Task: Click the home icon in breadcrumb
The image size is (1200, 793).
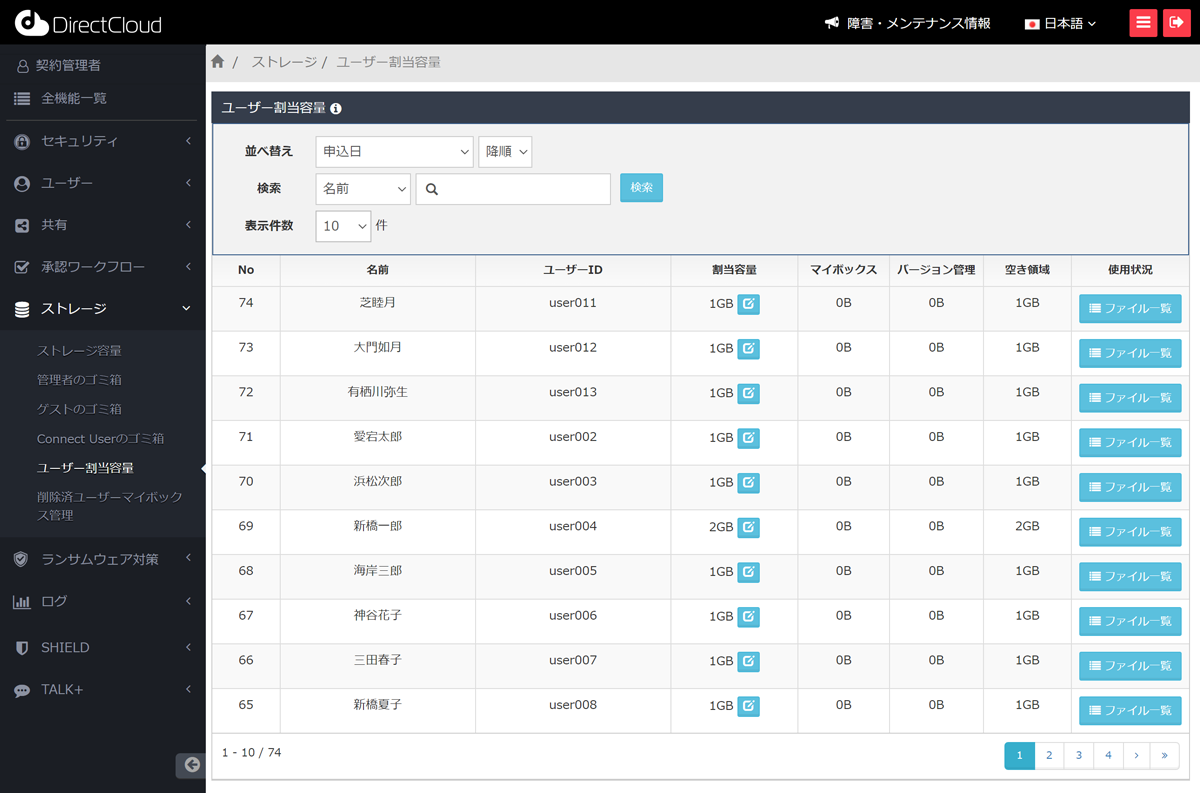Action: [218, 62]
